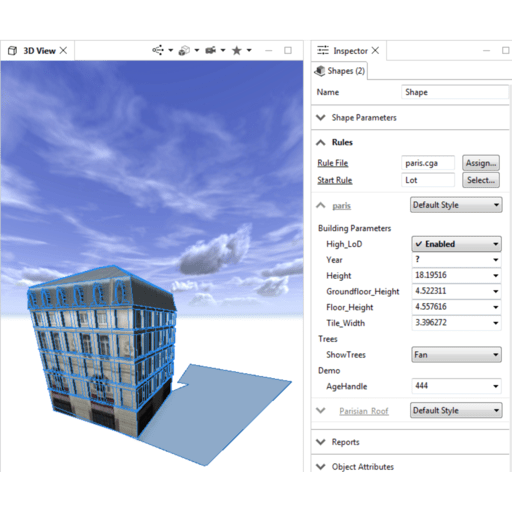
Task: Click the paris.cga rule file field
Action: [428, 163]
